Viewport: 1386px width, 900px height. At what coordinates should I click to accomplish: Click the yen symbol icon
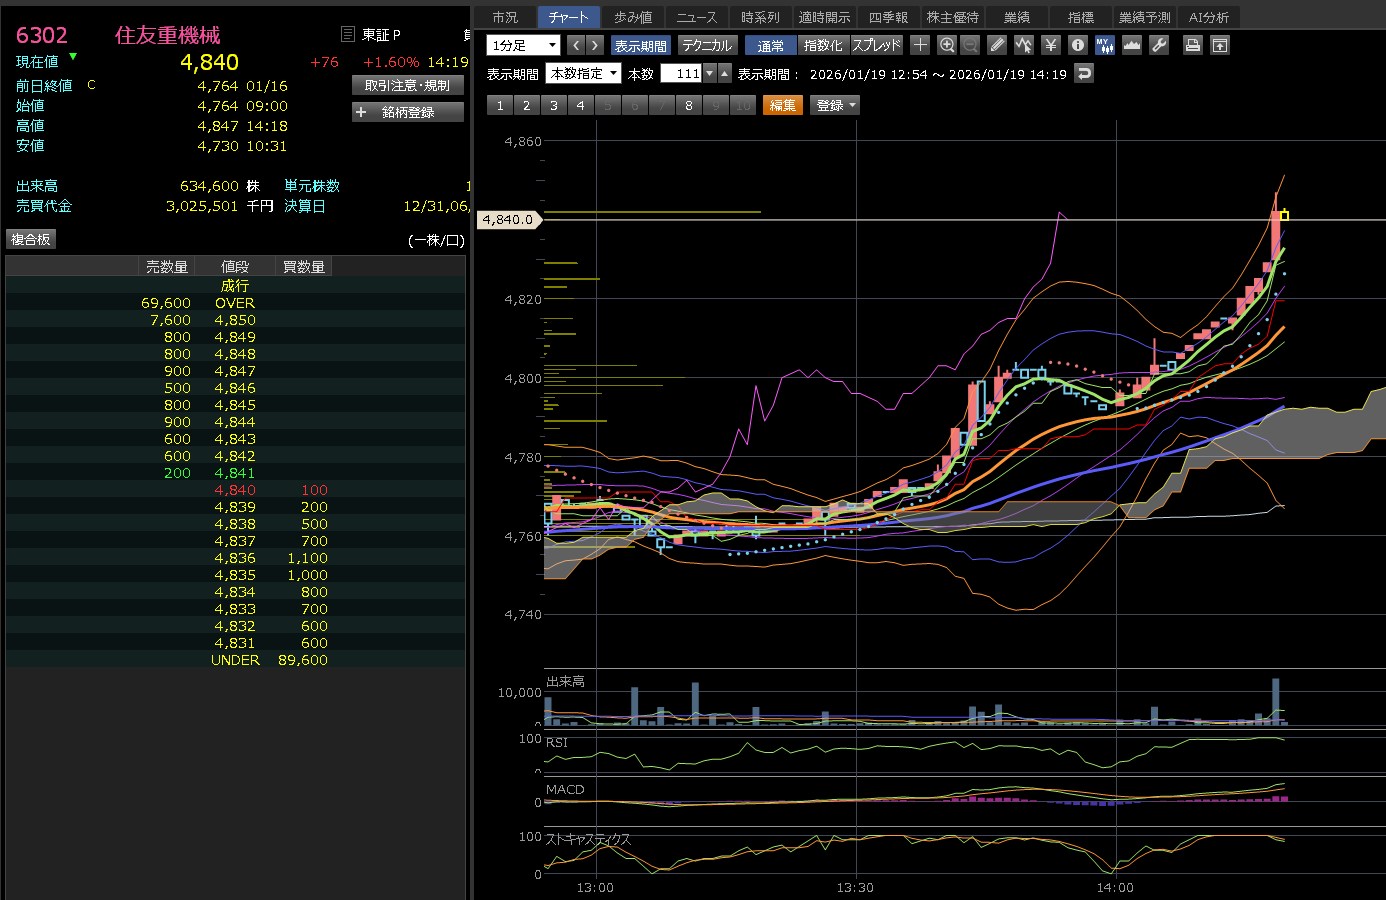pyautogui.click(x=1050, y=45)
